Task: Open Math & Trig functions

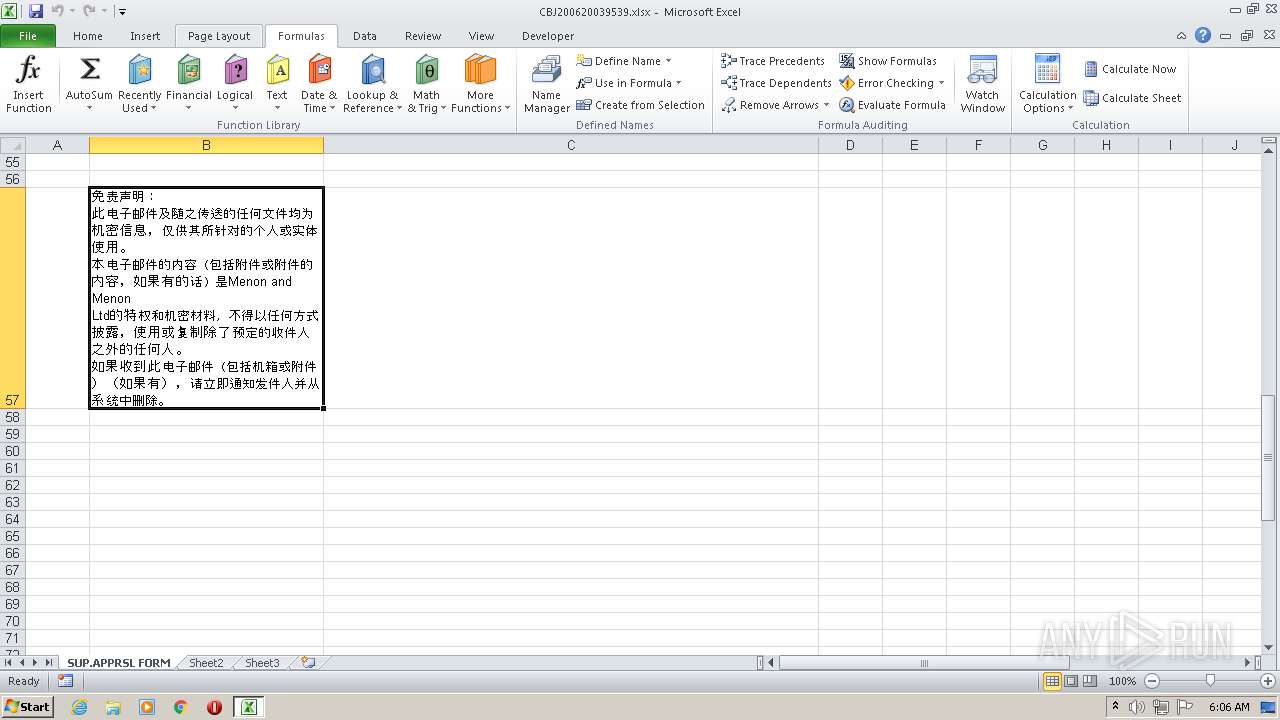Action: point(427,85)
